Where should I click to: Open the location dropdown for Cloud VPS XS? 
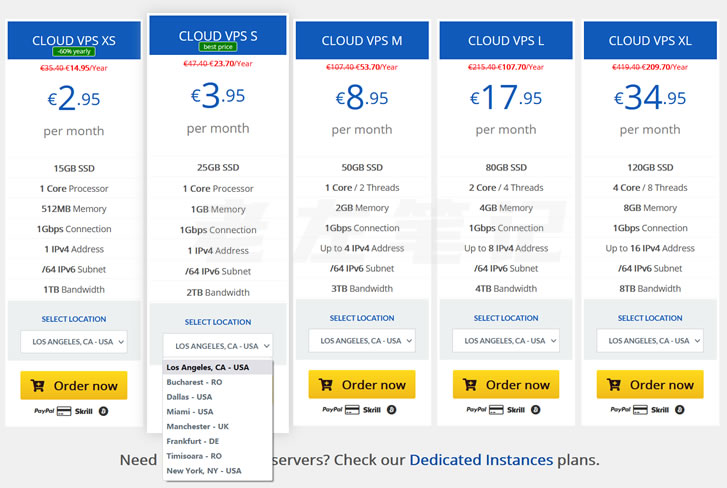click(x=74, y=341)
